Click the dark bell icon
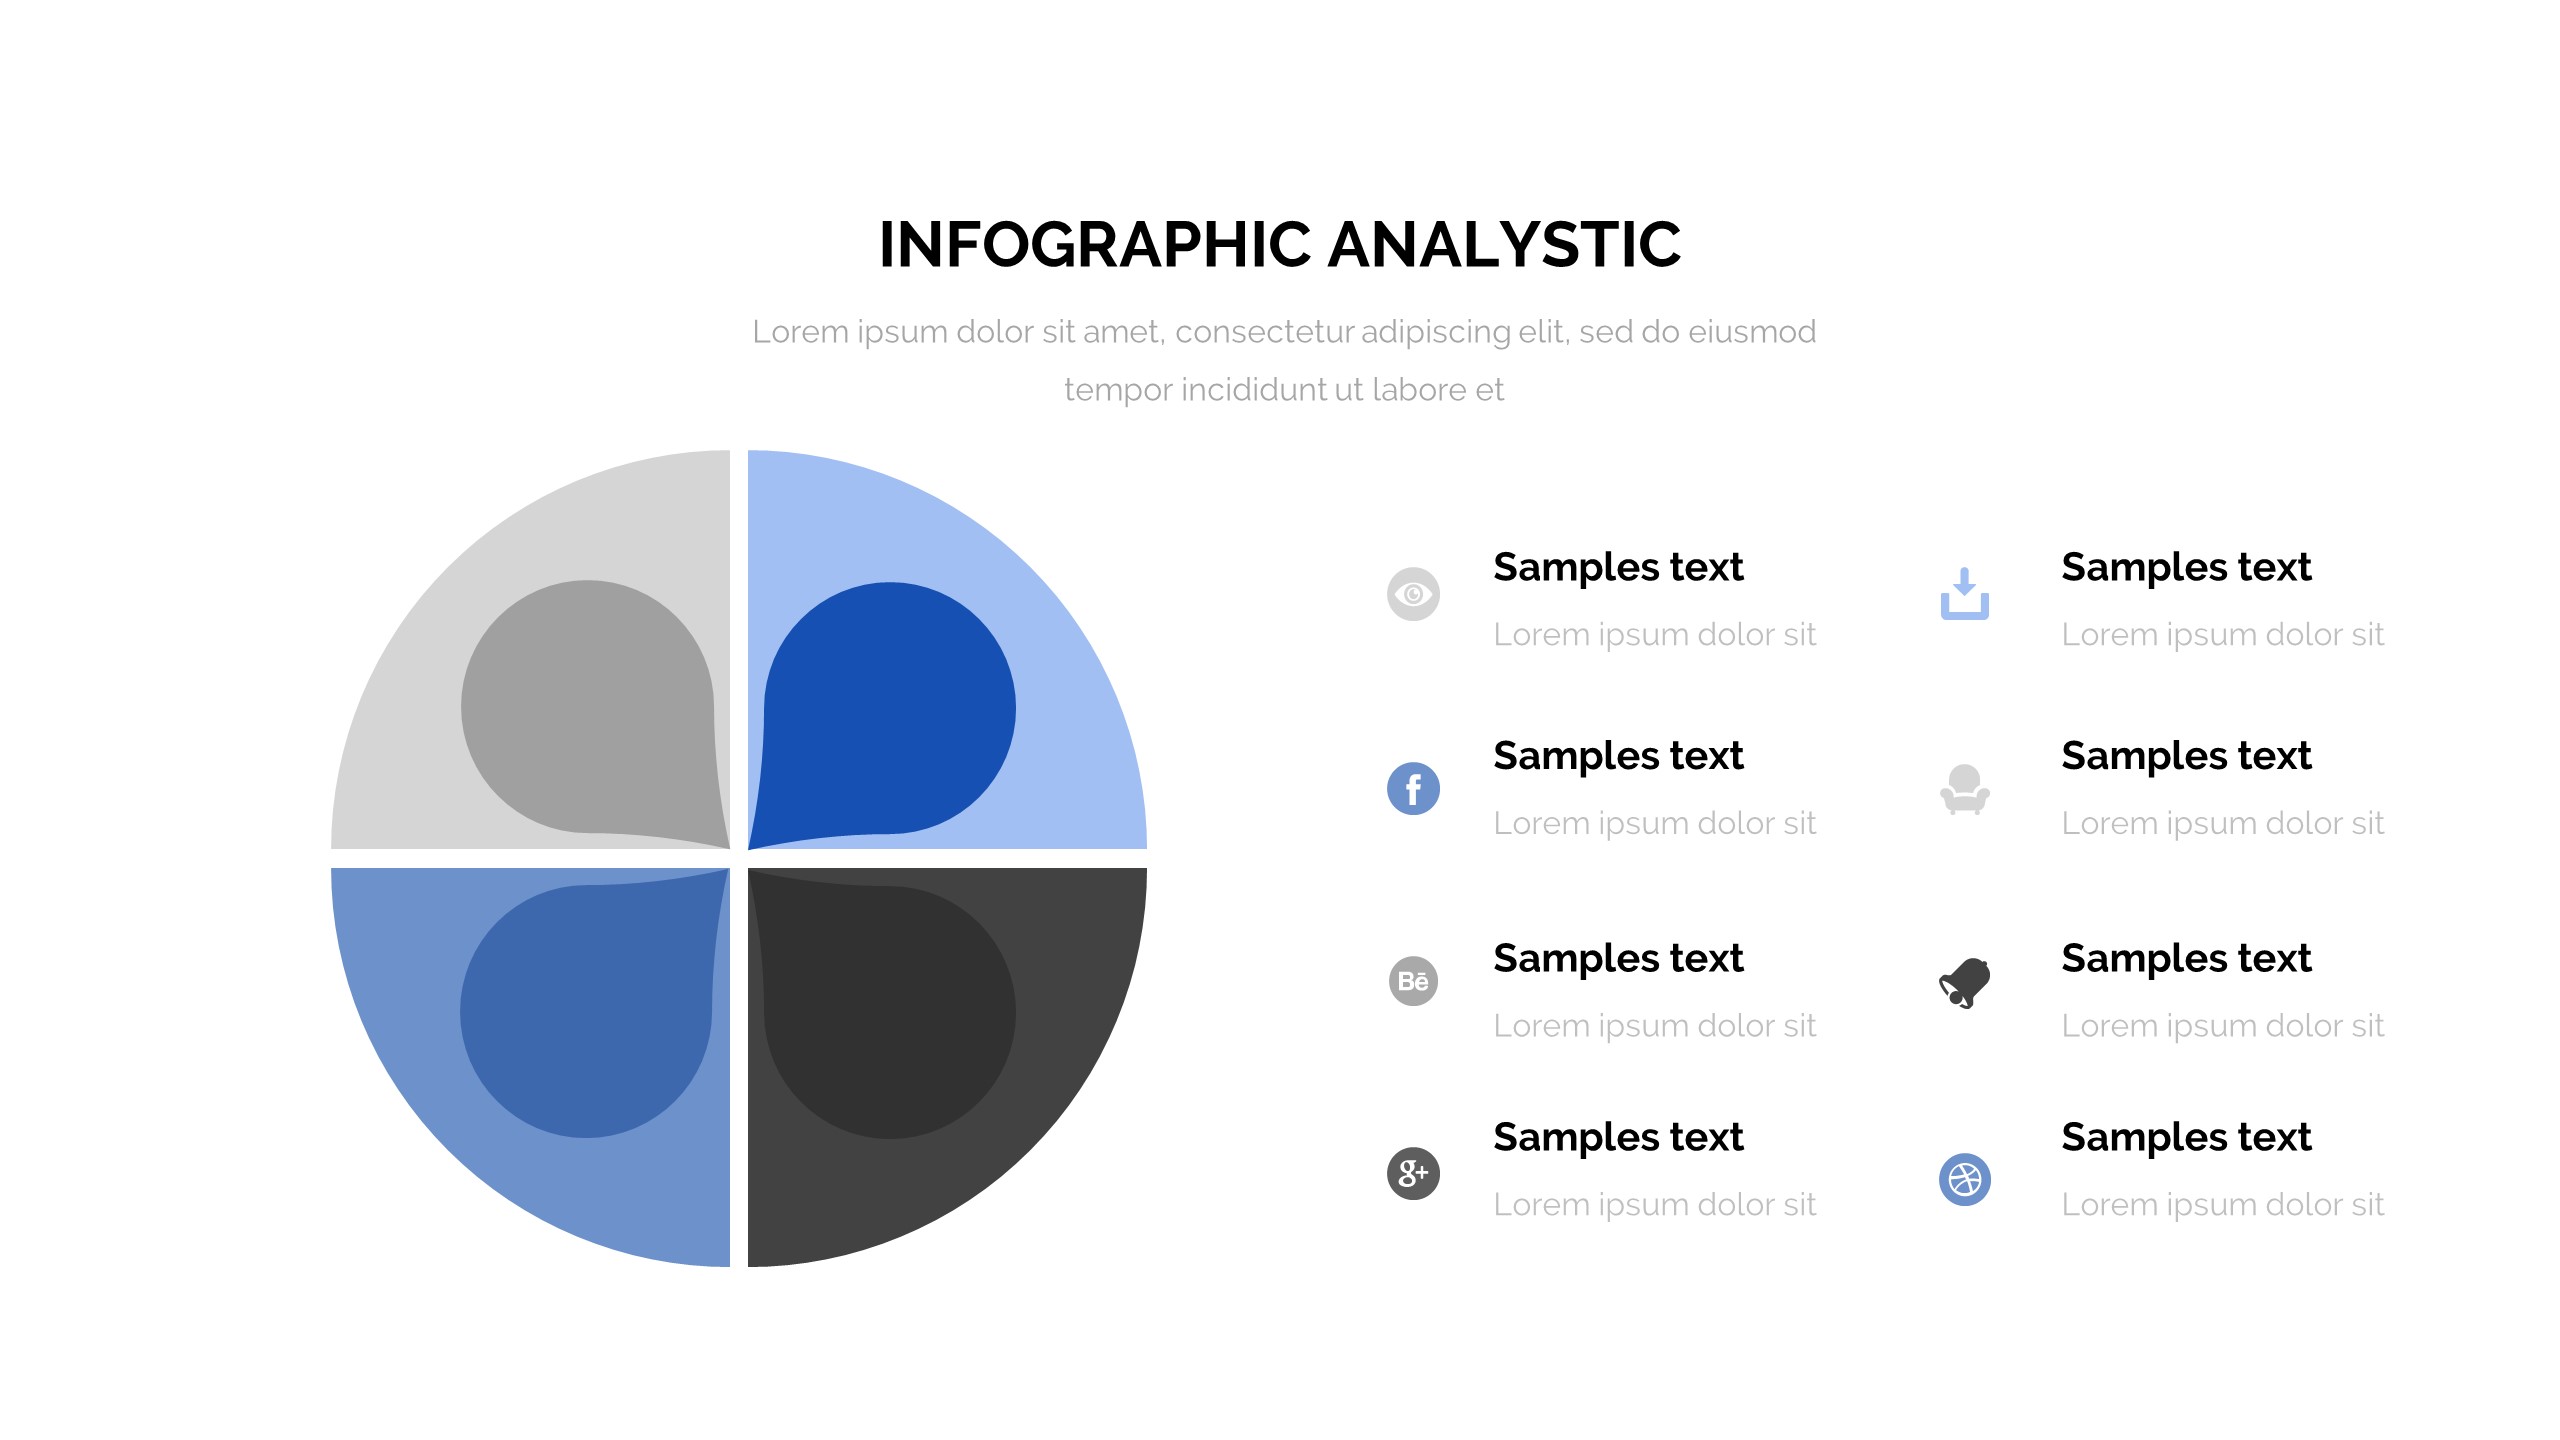 (1964, 983)
